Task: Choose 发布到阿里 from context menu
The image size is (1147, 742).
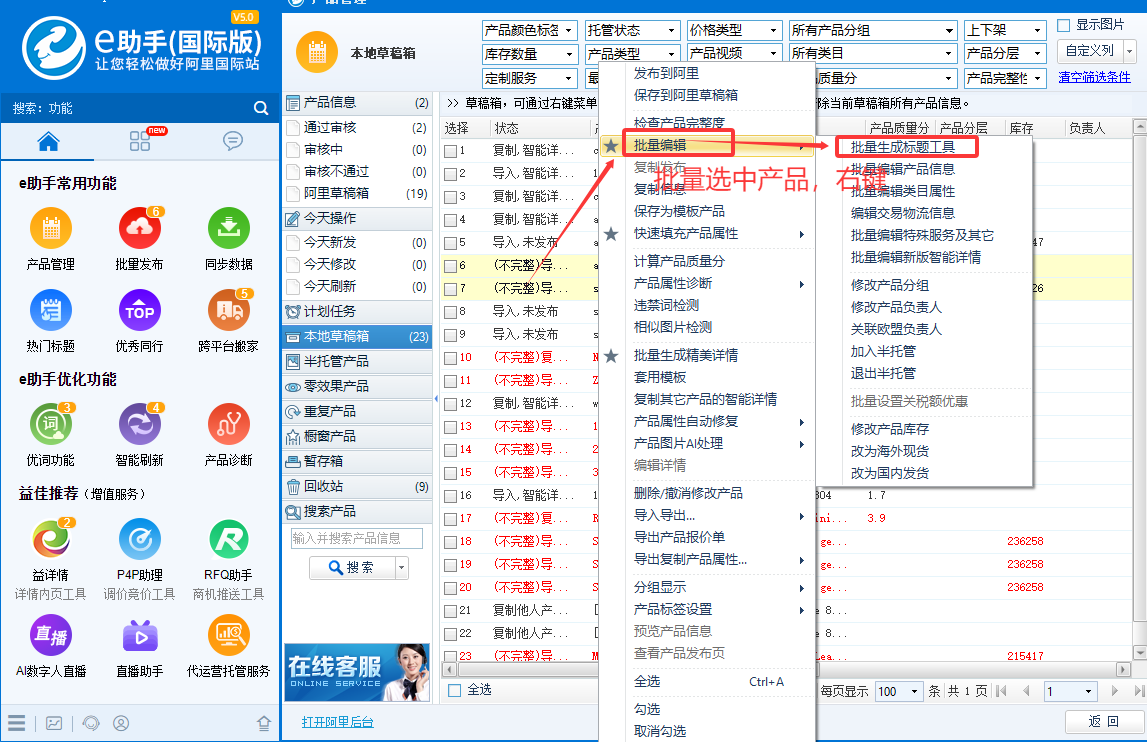Action: pos(667,73)
